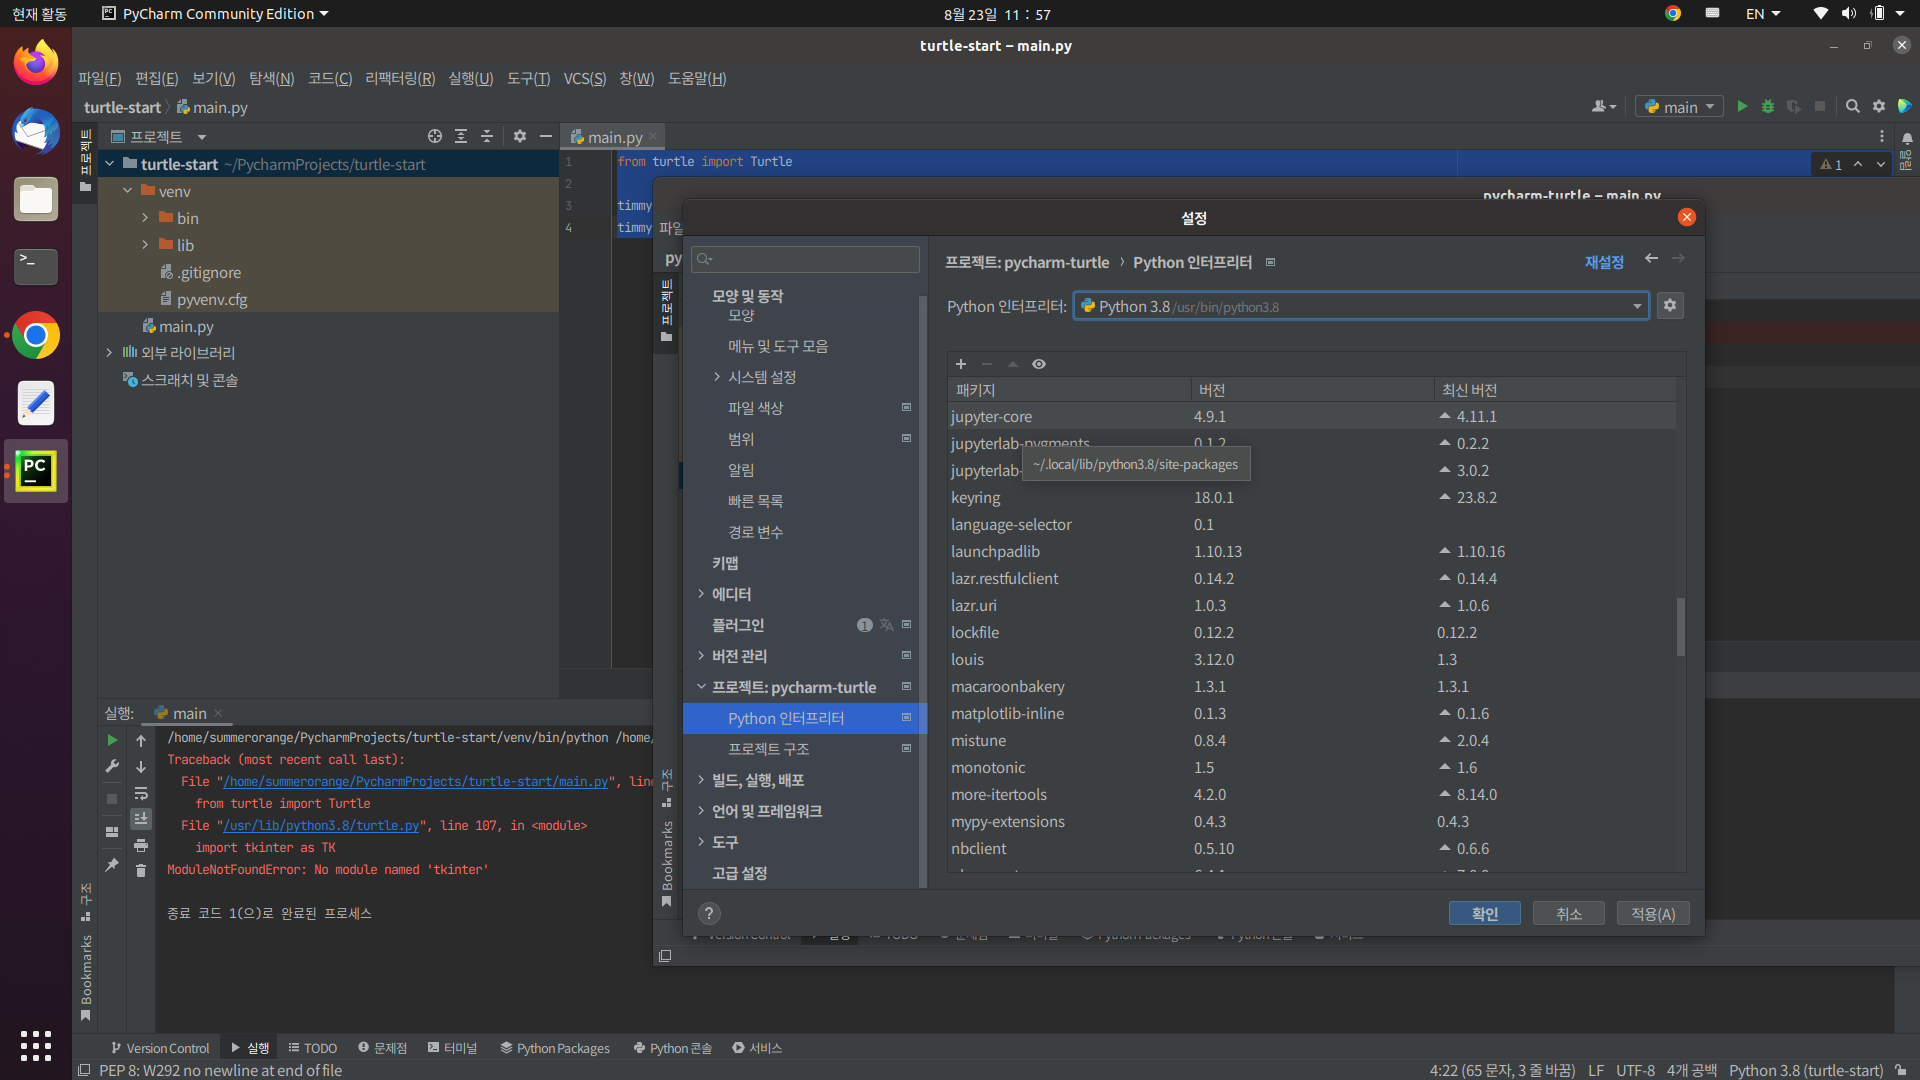Click inside the settings search field
This screenshot has height=1080, width=1920.
click(805, 259)
